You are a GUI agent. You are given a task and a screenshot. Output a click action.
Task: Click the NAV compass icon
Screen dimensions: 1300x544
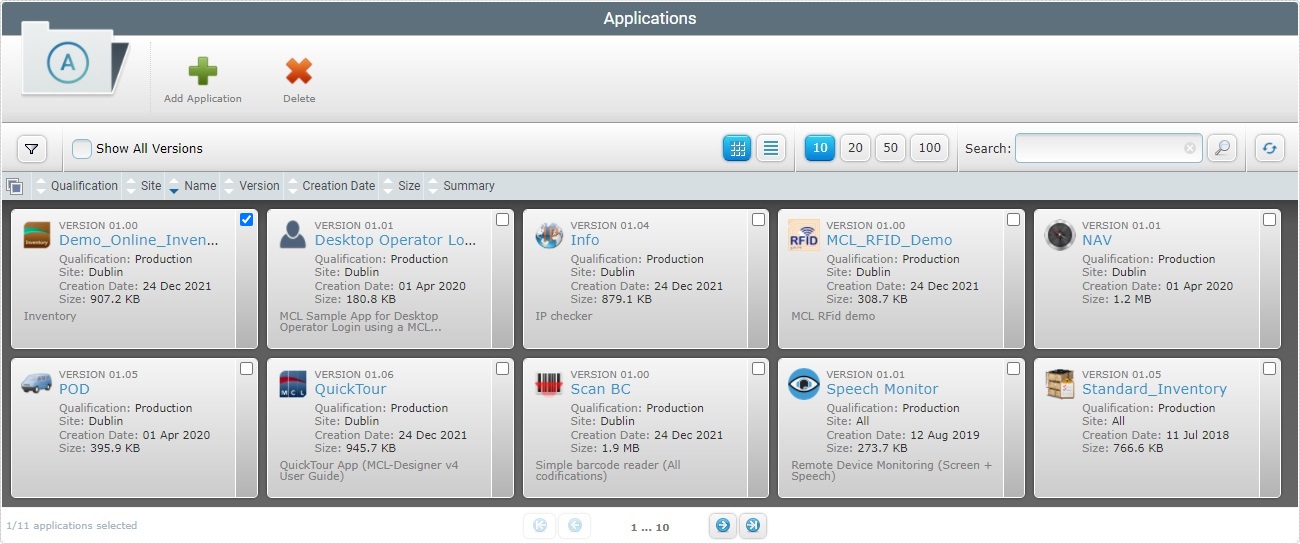[1060, 236]
